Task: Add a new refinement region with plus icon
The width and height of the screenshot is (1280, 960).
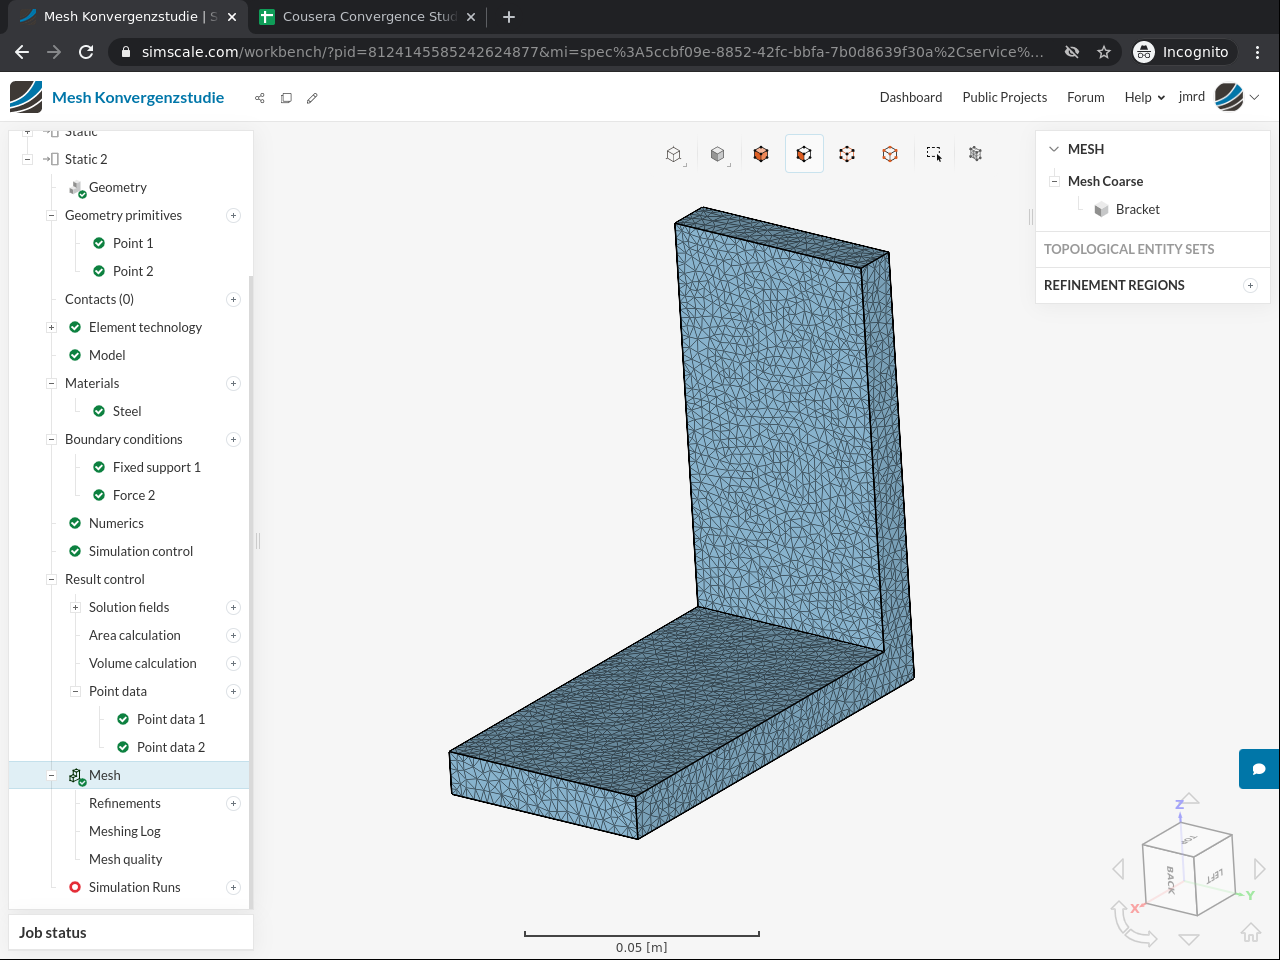Action: 1250,286
